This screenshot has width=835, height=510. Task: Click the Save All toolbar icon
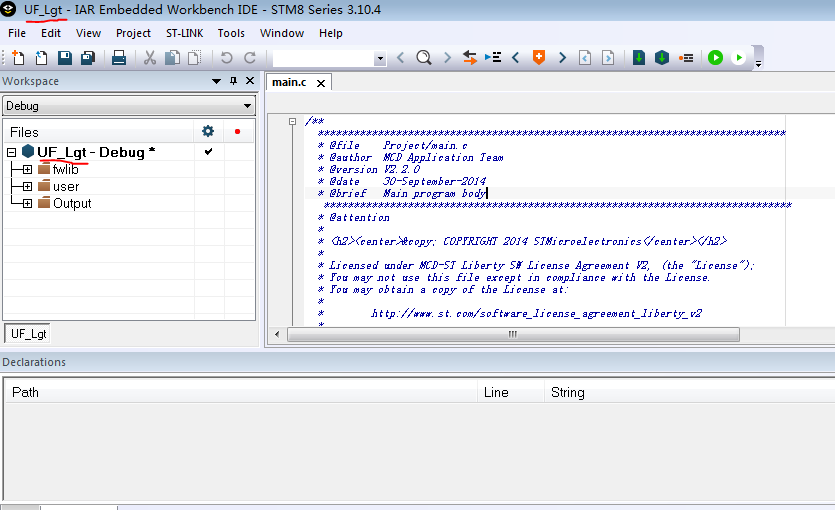[x=88, y=57]
